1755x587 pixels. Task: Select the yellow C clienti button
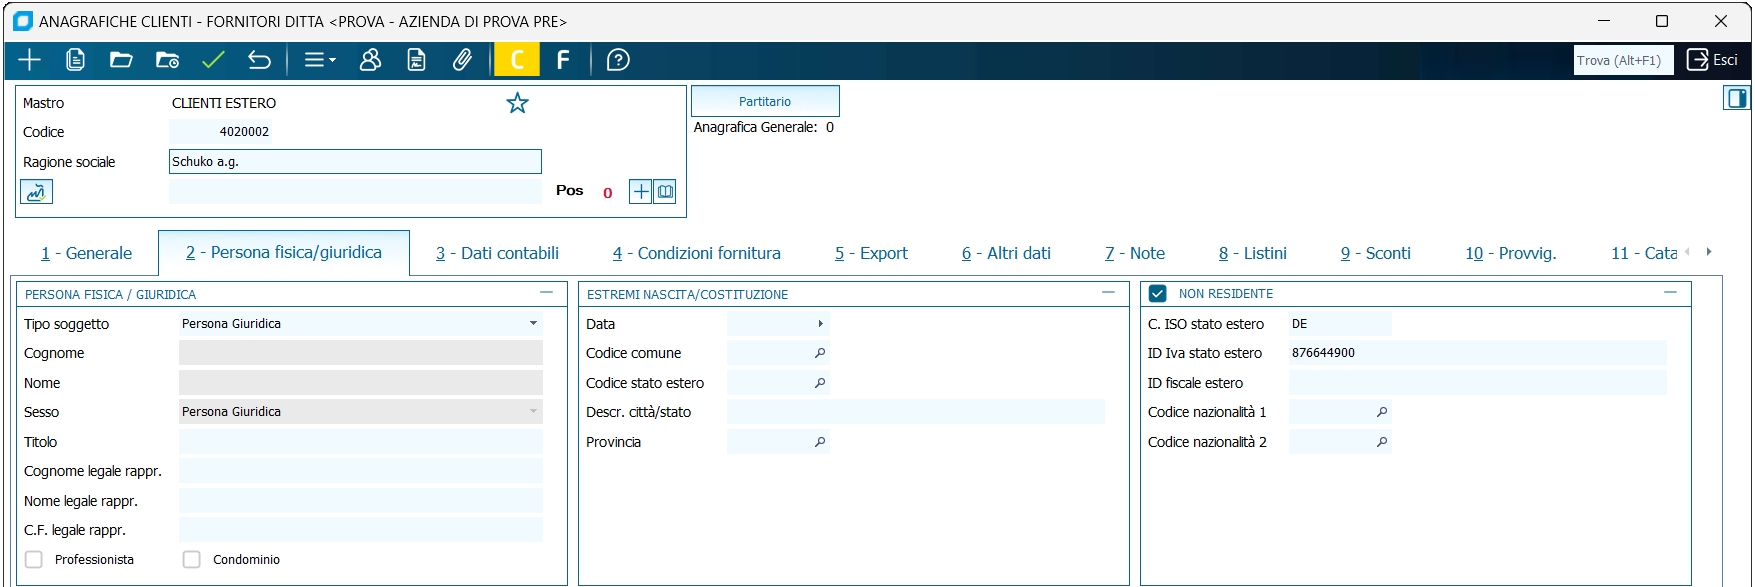tap(517, 60)
